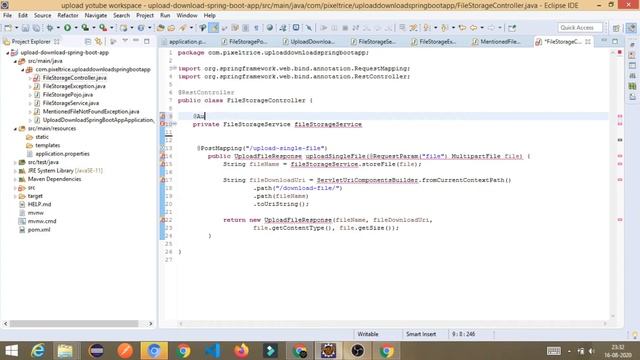Image resolution: width=640 pixels, height=360 pixels.
Task: Click the Show whitespace characters pilcrow icon
Action: (256, 28)
